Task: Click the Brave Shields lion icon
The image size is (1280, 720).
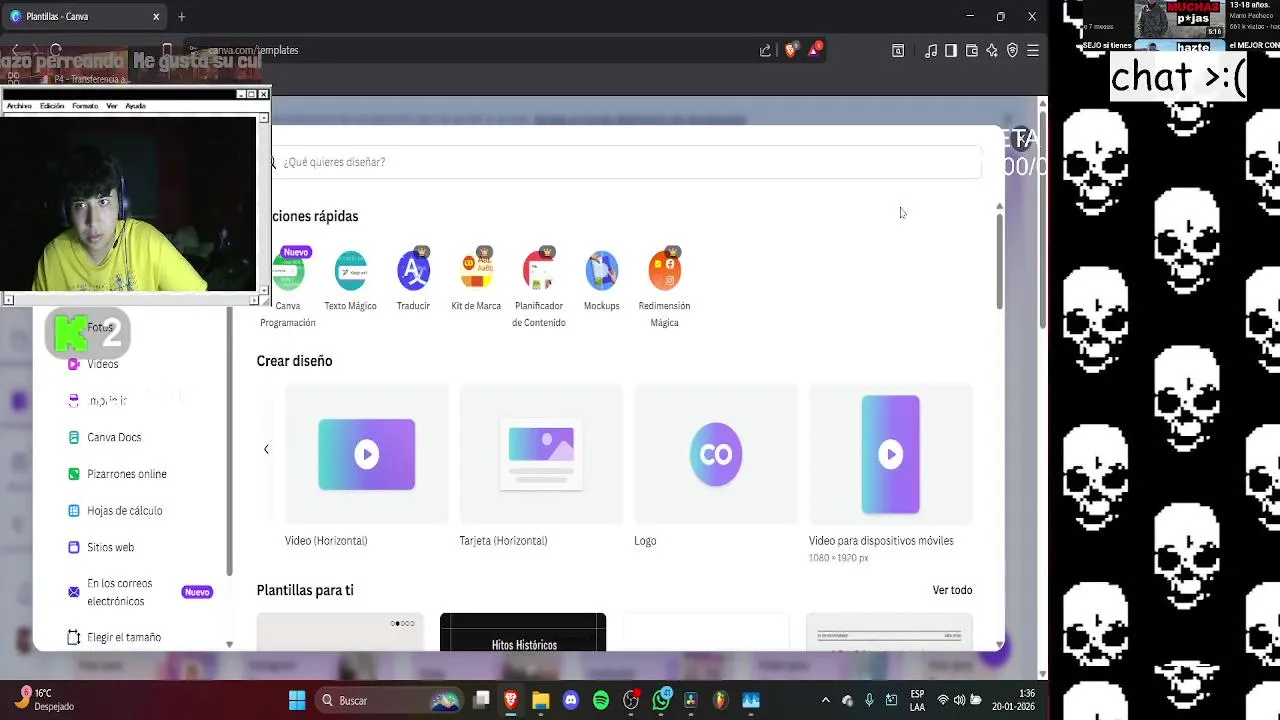Action: [x=791, y=50]
